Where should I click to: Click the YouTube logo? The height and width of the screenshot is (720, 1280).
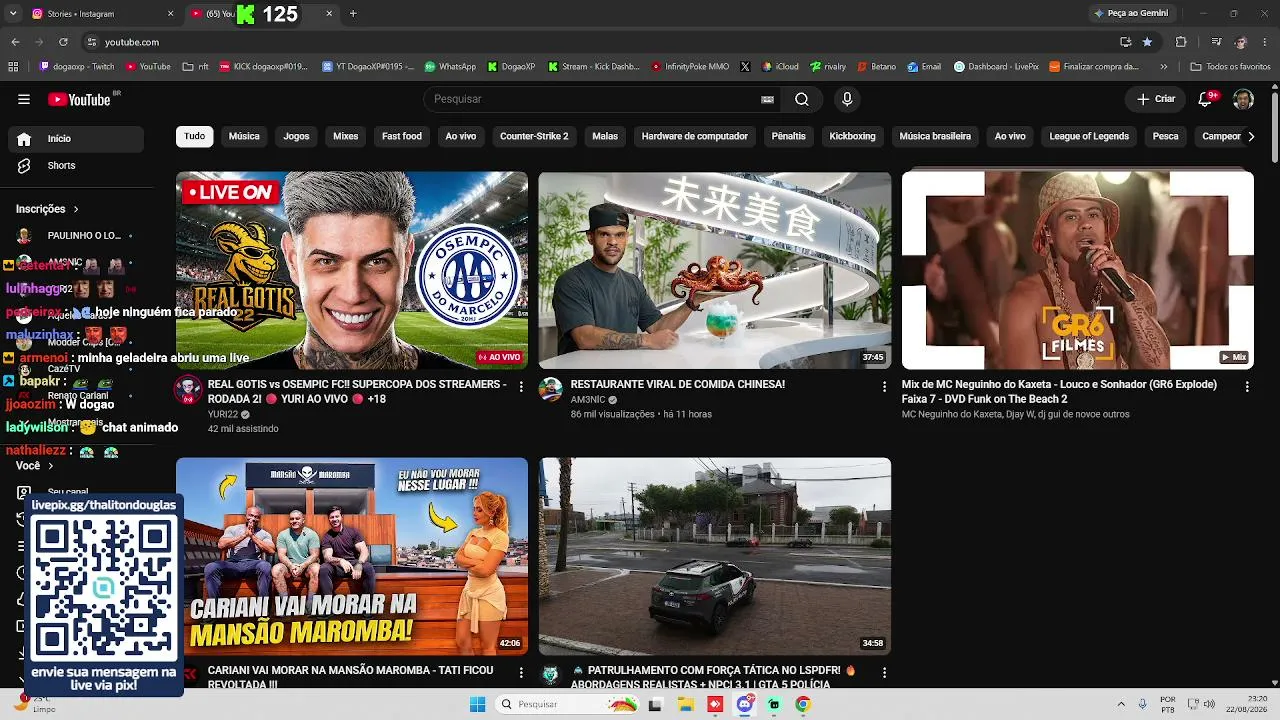[x=79, y=99]
